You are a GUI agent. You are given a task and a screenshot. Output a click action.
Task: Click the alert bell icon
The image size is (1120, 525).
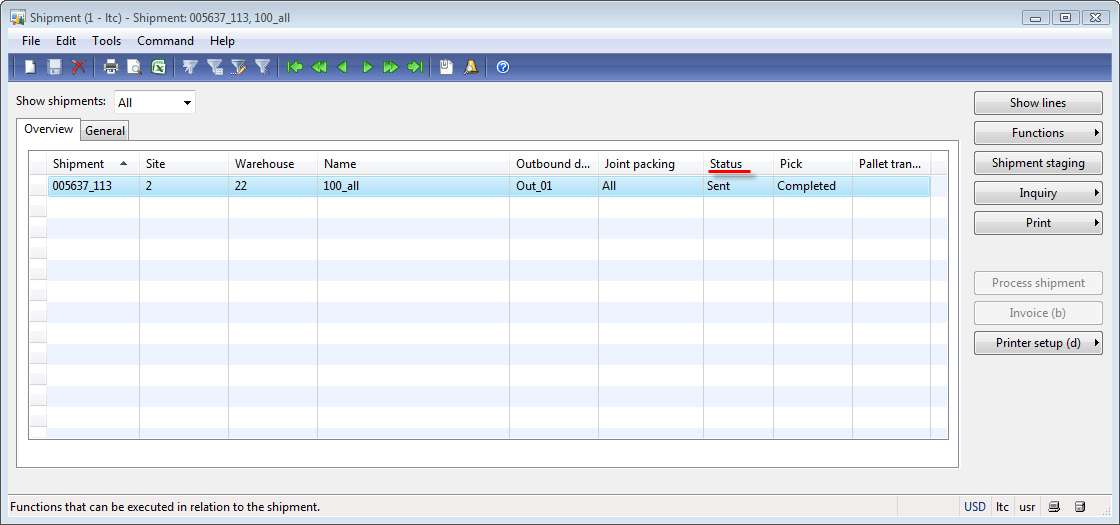[x=471, y=67]
